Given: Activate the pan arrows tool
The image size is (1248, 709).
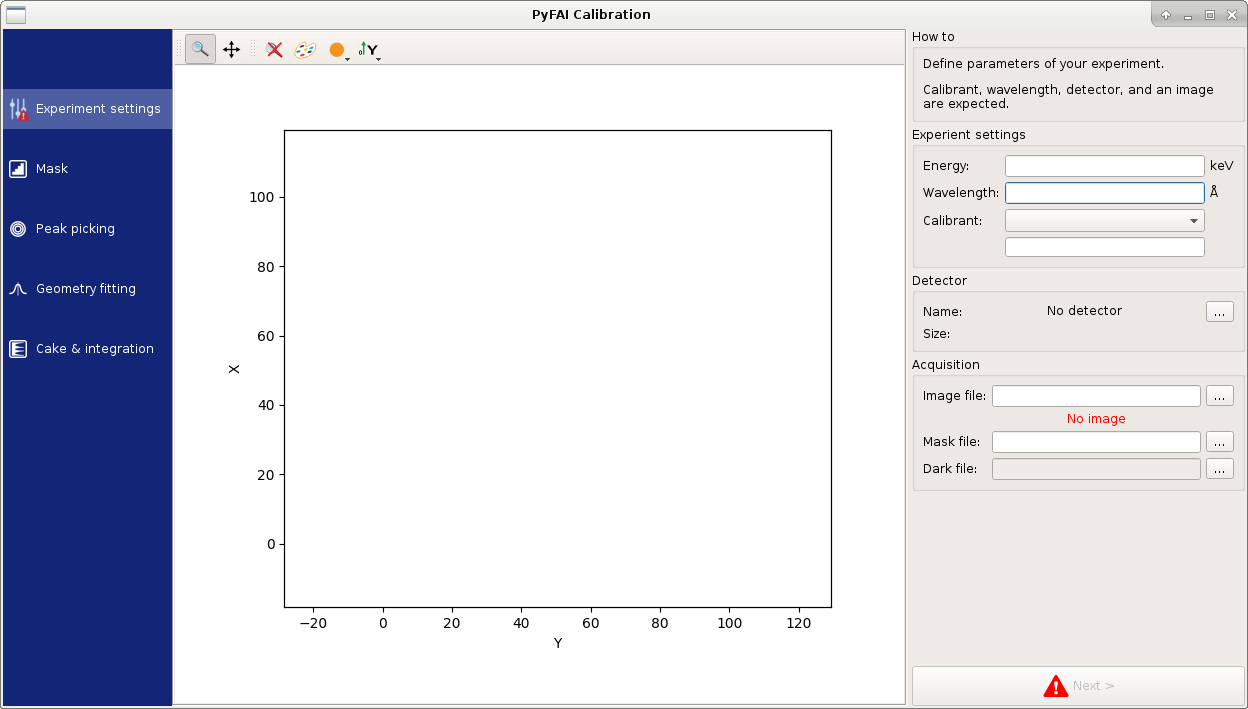Looking at the screenshot, I should pyautogui.click(x=231, y=49).
